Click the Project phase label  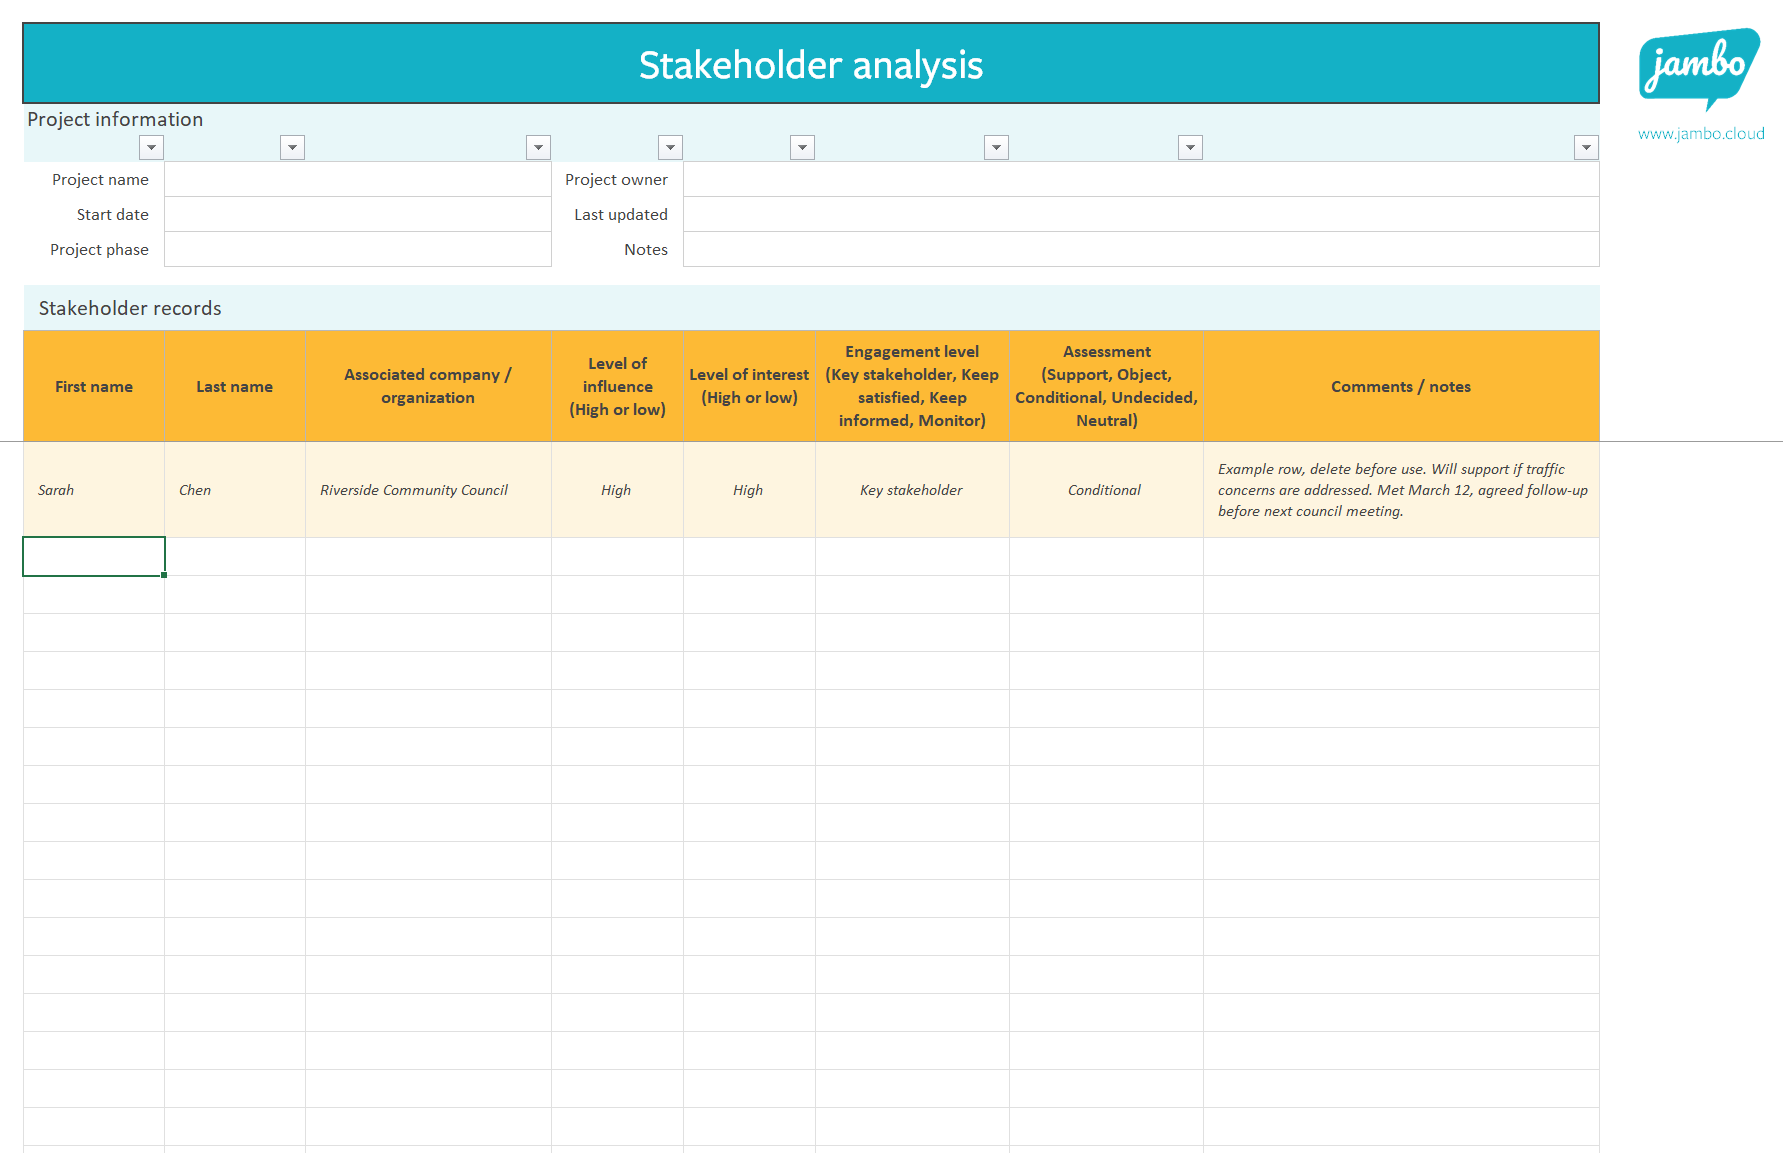(x=99, y=250)
